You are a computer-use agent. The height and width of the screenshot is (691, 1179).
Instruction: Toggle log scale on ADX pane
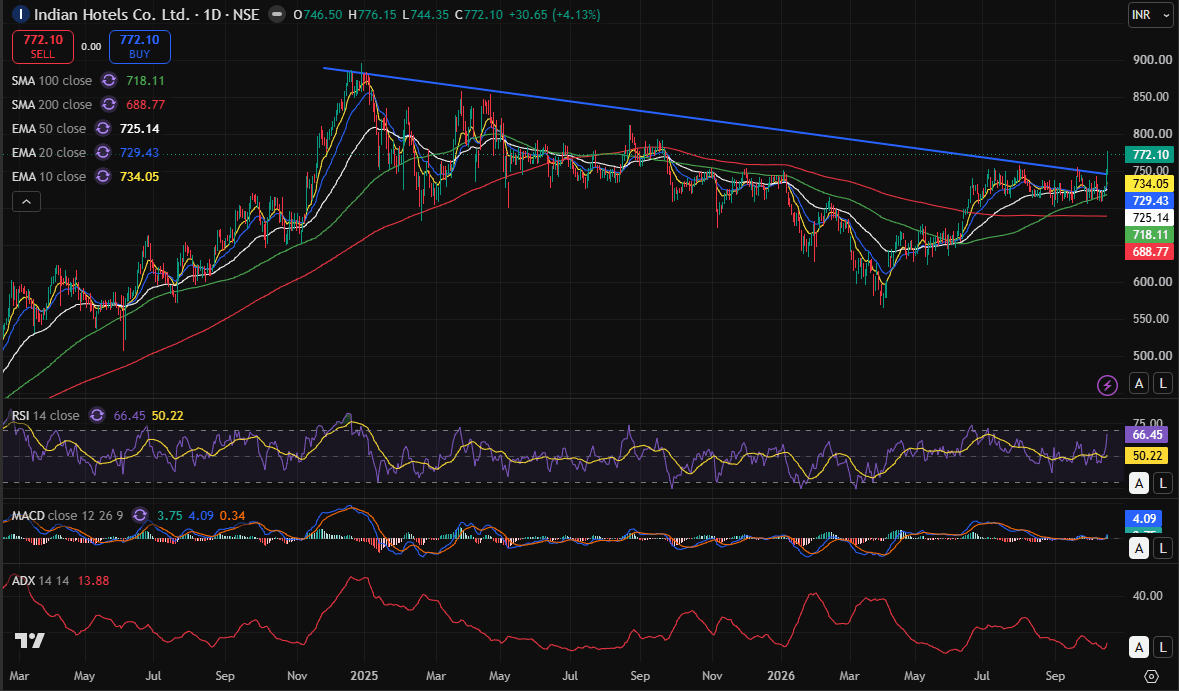point(1163,647)
